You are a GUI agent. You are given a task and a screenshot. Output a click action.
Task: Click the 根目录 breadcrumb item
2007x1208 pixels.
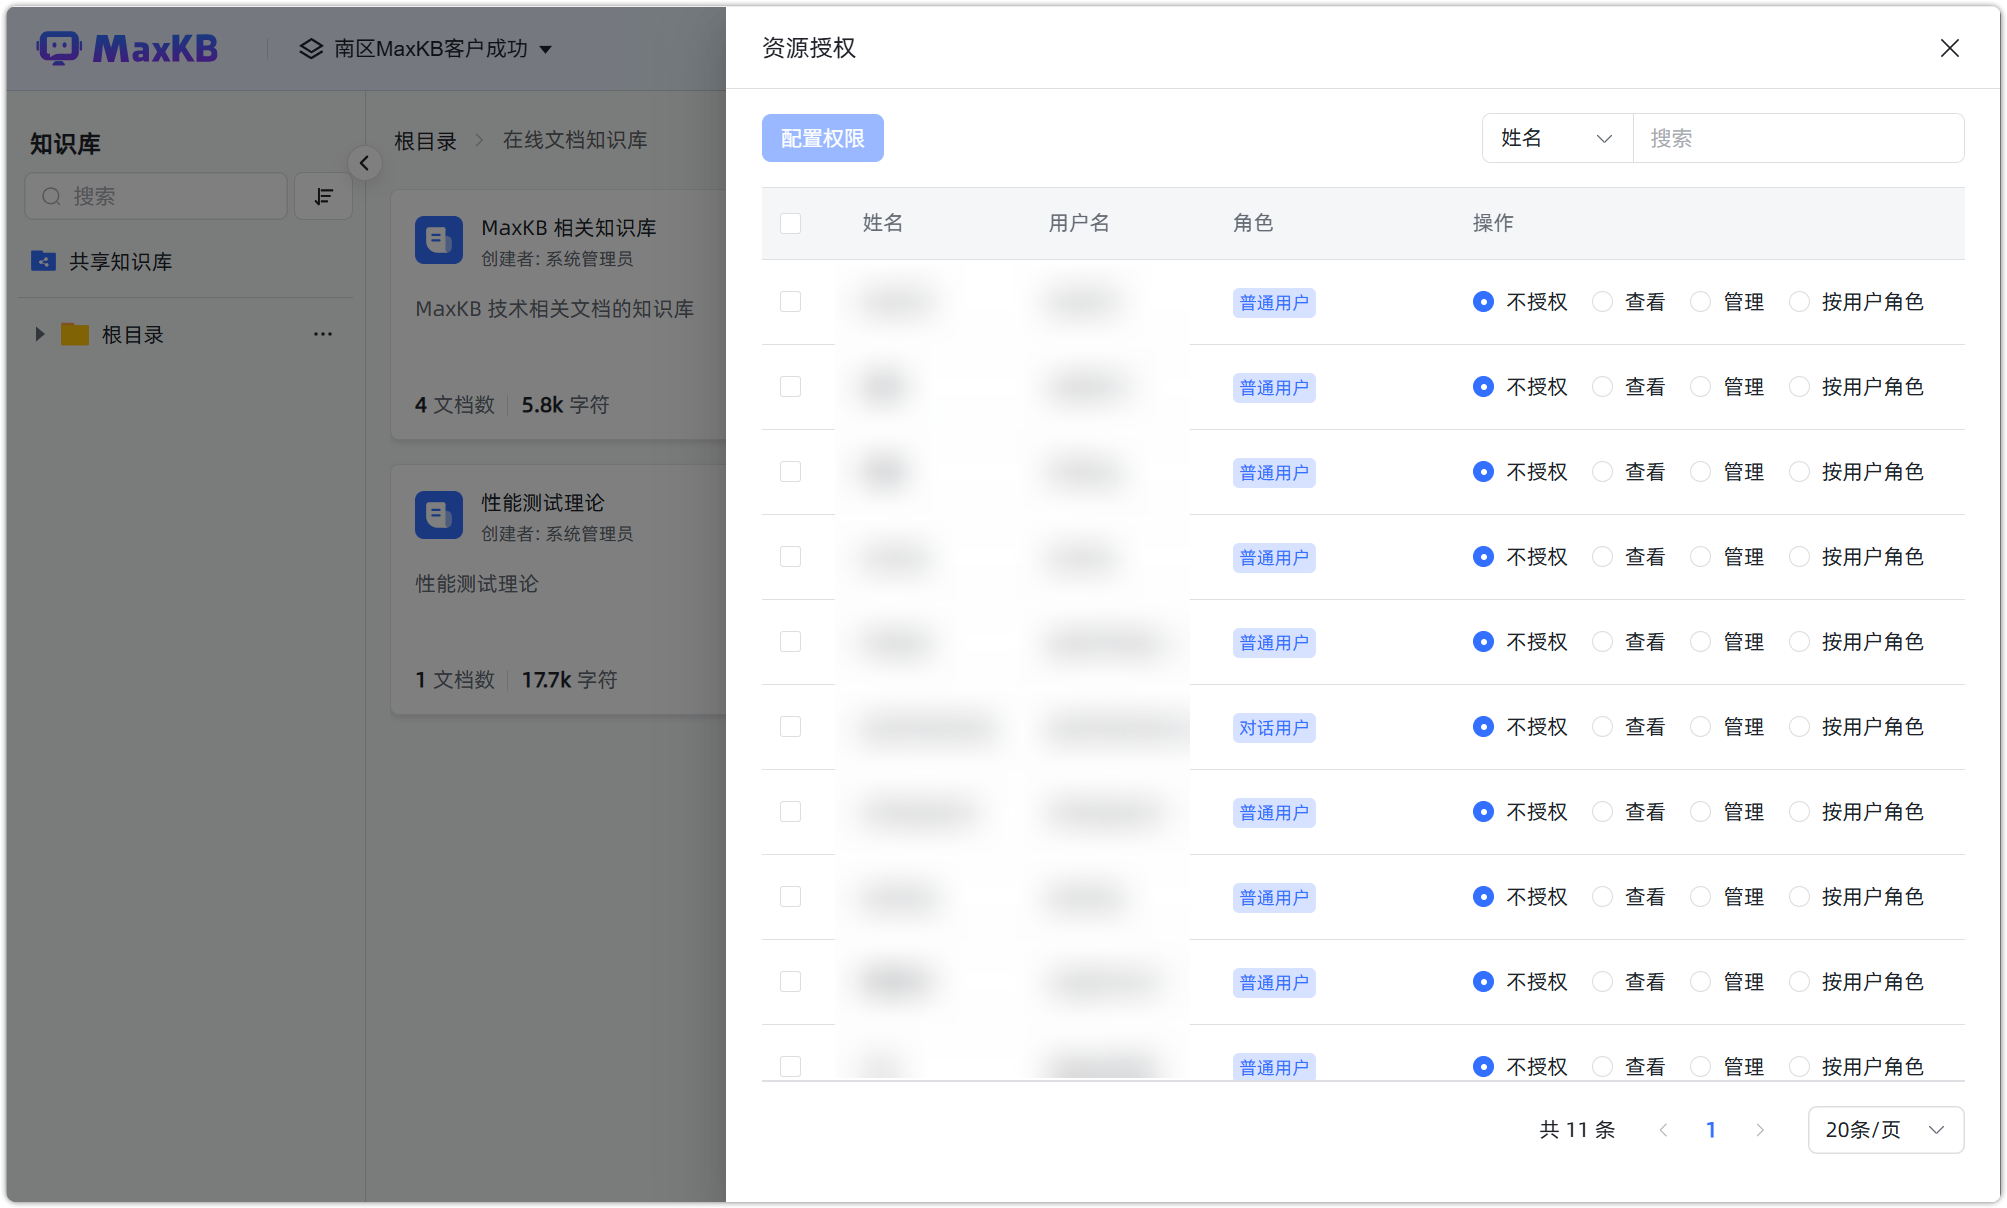click(425, 140)
